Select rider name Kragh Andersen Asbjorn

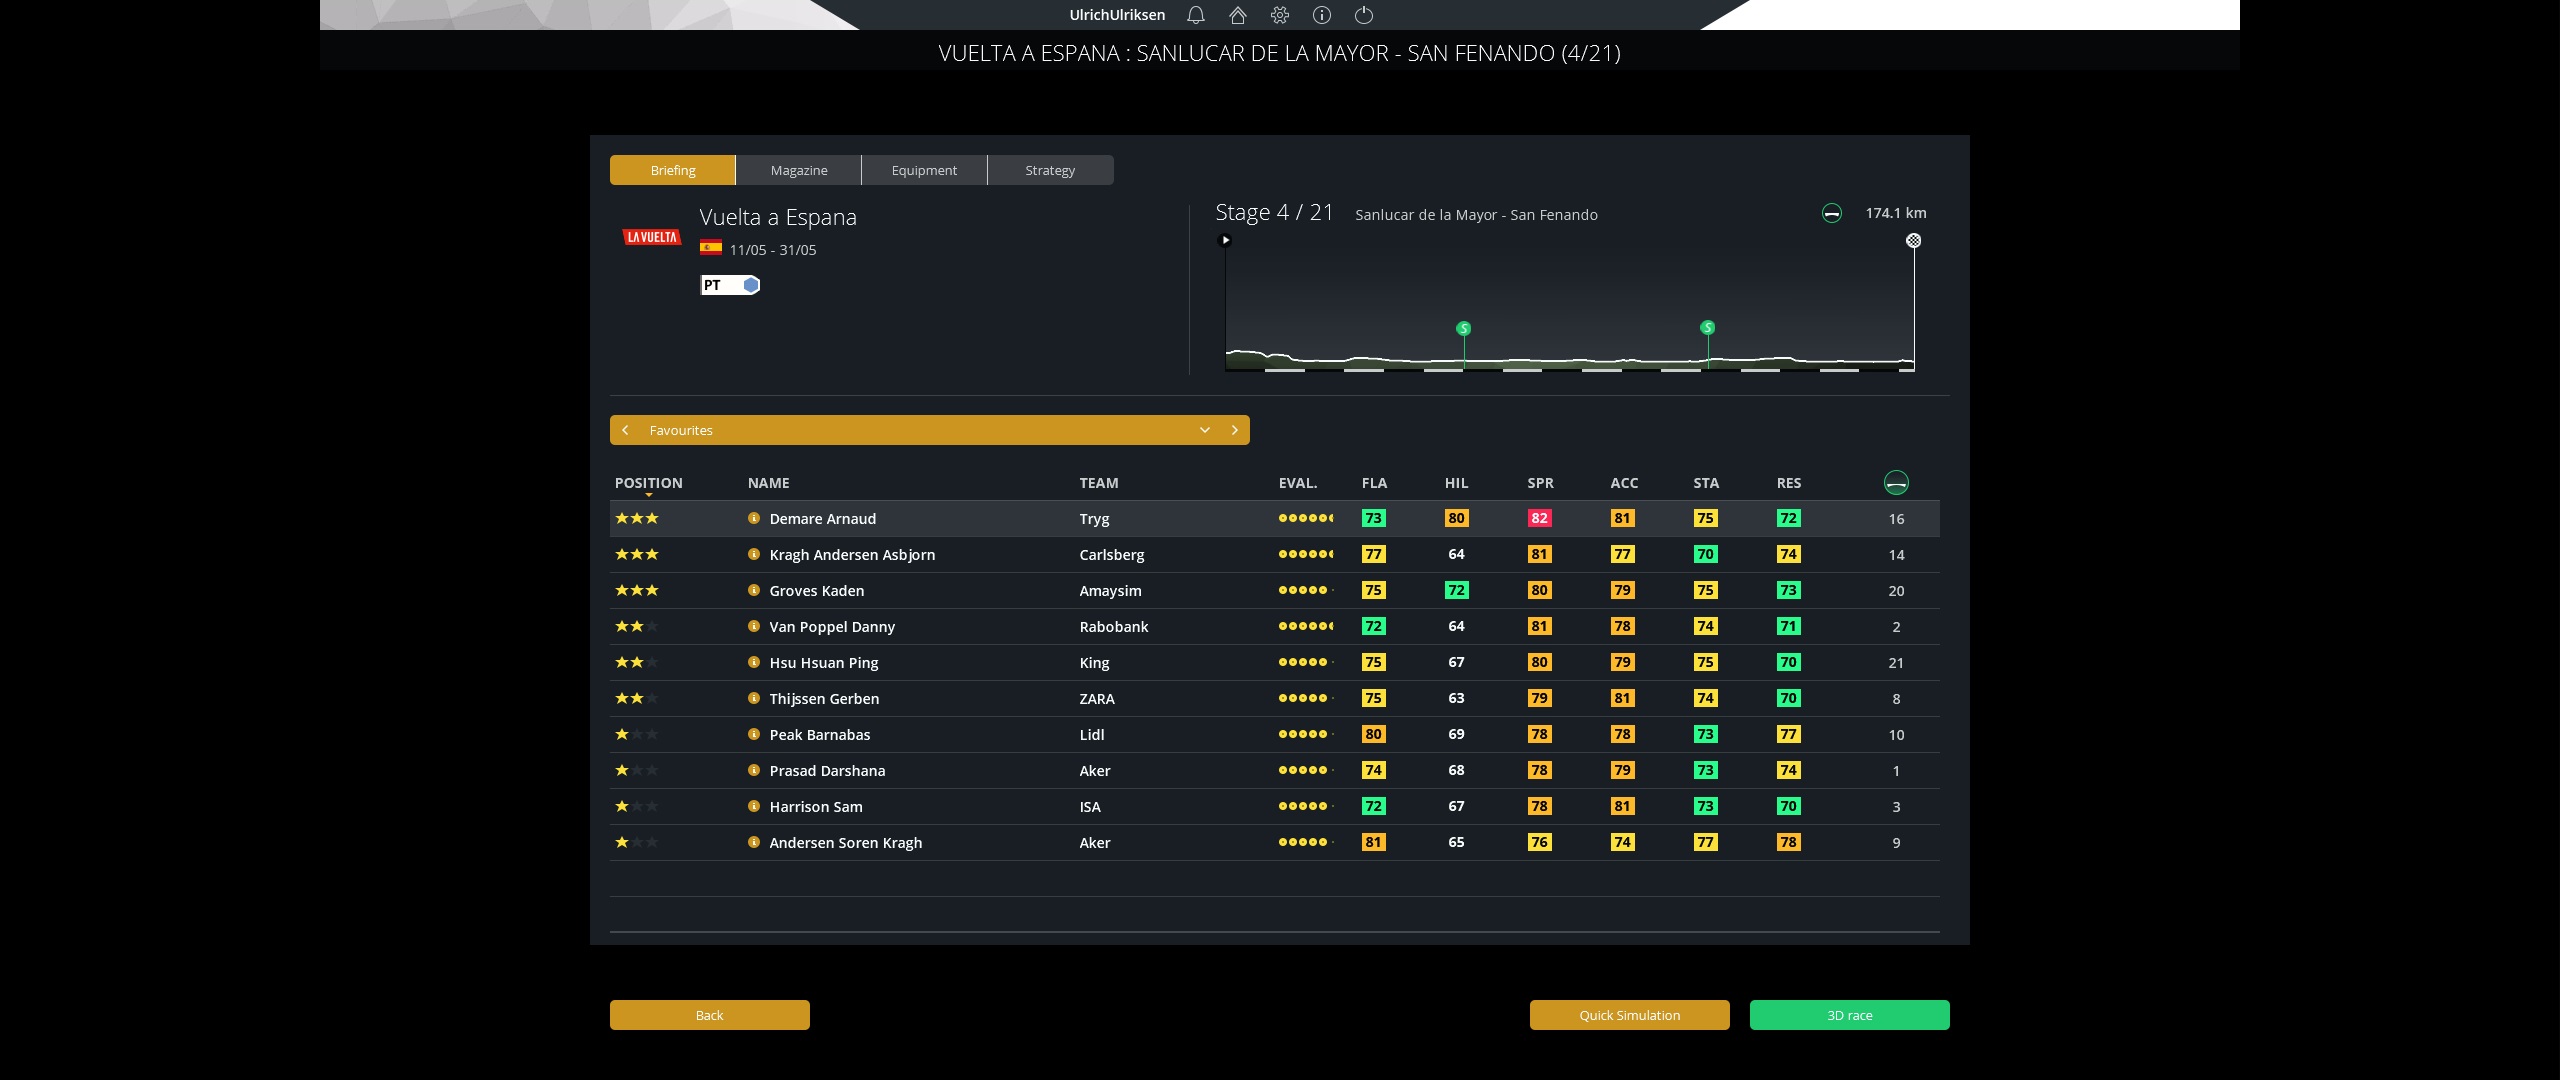[x=852, y=554]
